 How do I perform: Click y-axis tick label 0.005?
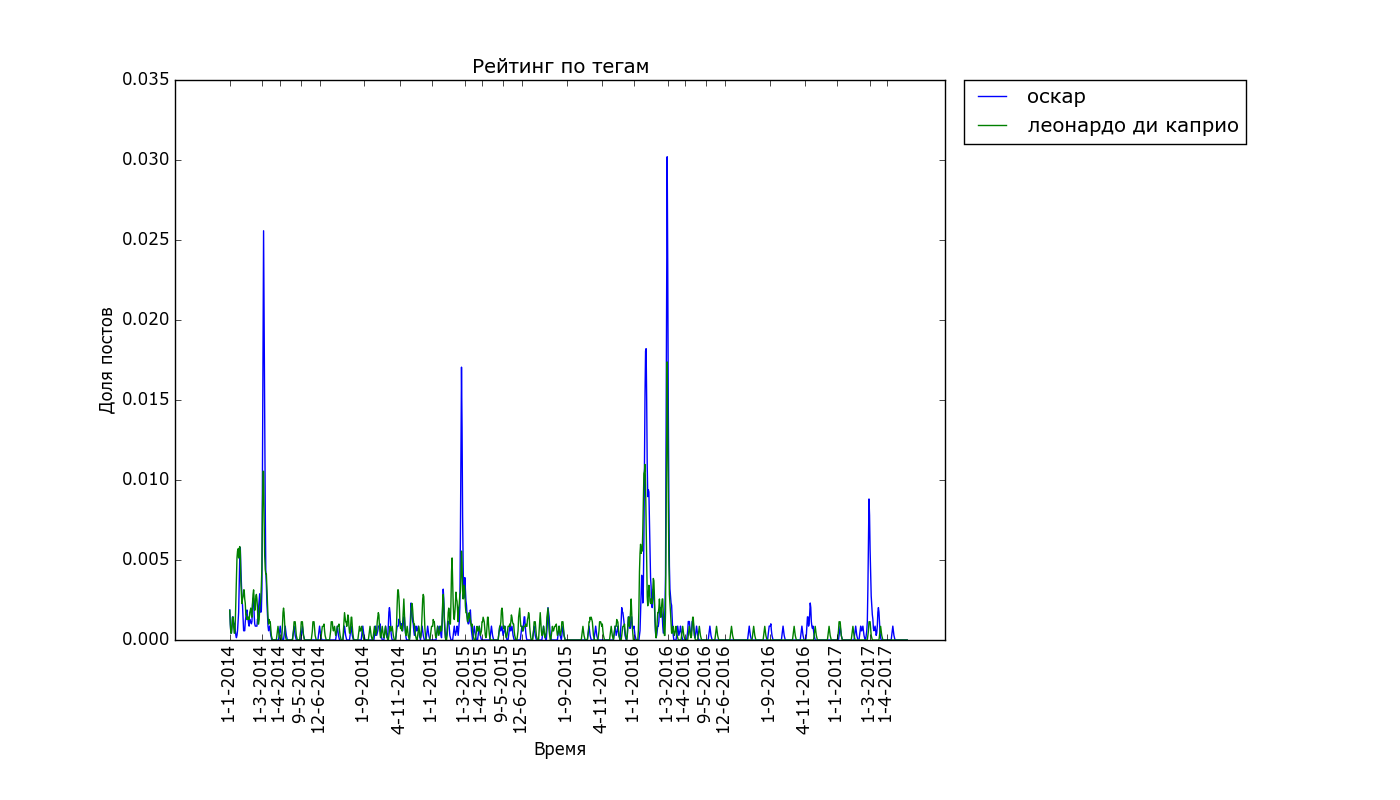[145, 560]
